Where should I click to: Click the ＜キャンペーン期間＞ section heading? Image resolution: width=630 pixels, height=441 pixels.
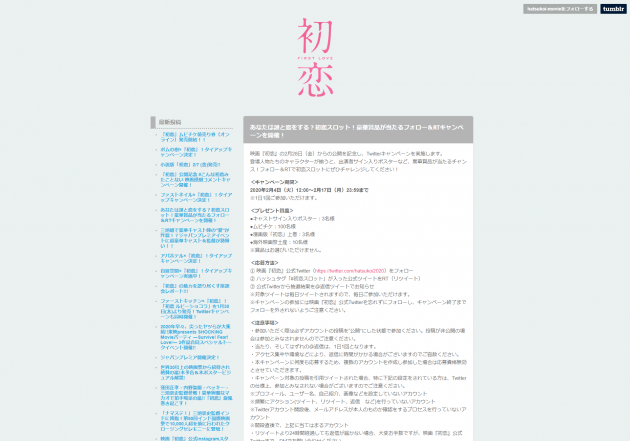[275, 182]
